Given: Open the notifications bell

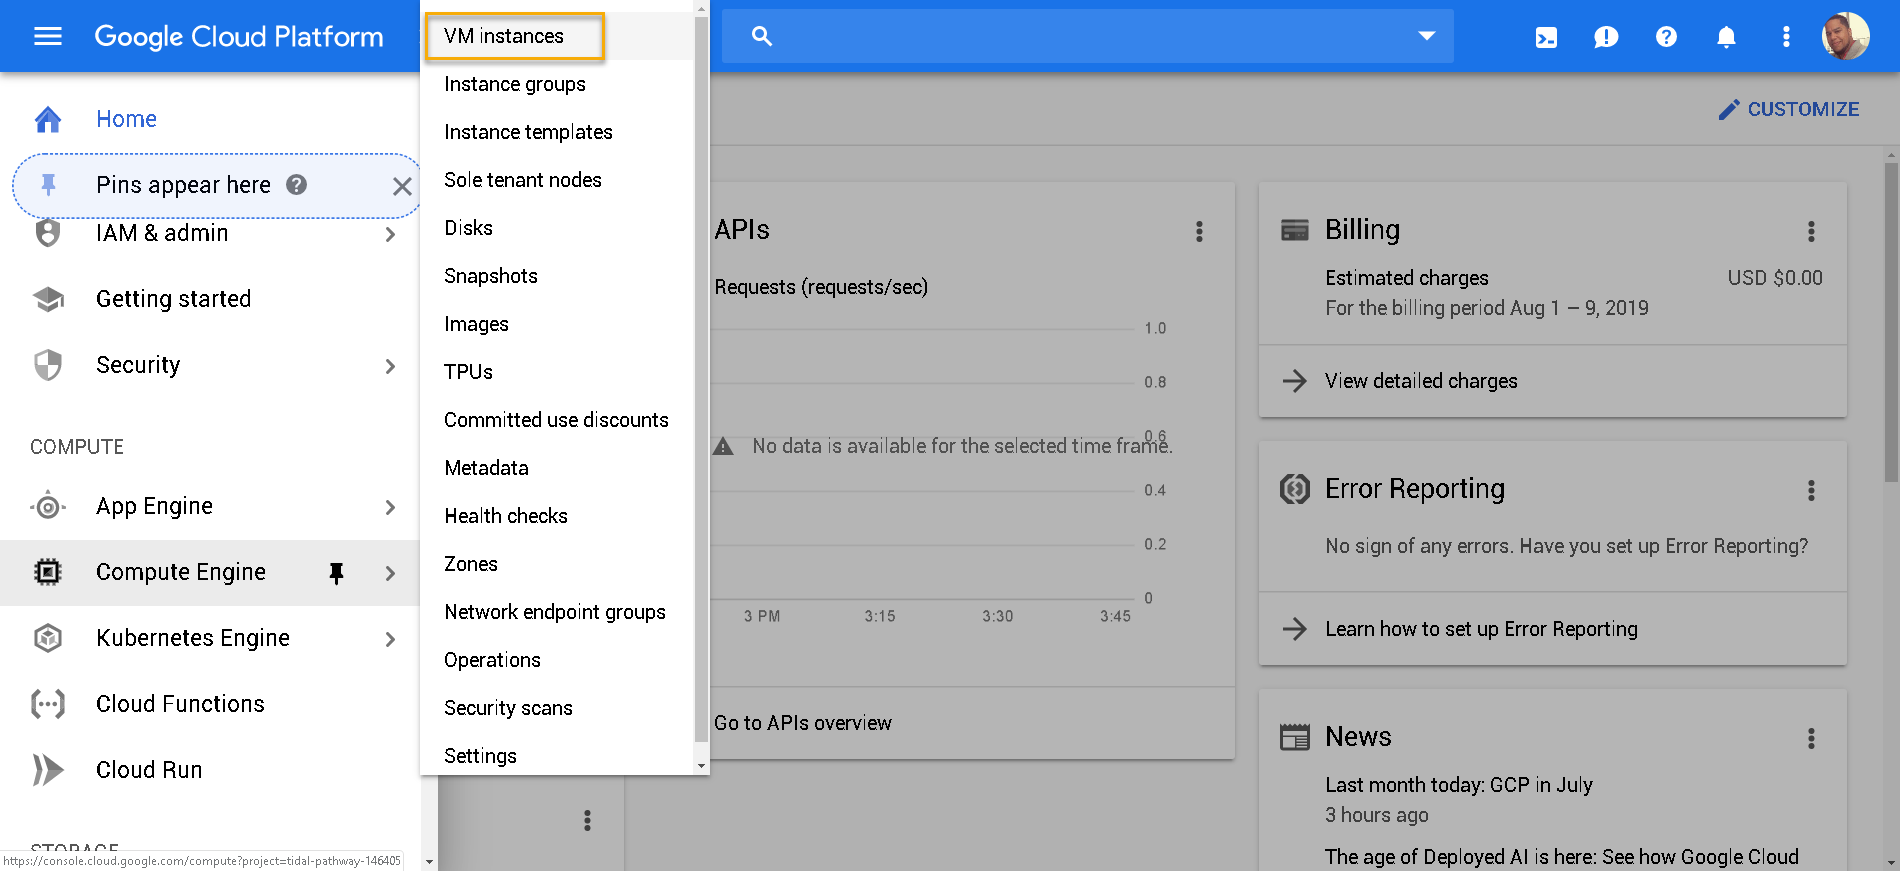Looking at the screenshot, I should 1726,37.
